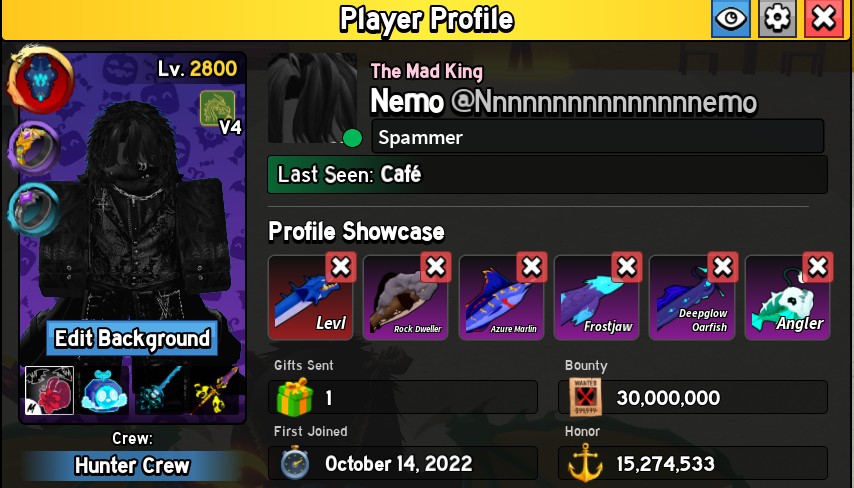
Task: Remove Levi from the Profile Showcase
Action: pyautogui.click(x=341, y=267)
